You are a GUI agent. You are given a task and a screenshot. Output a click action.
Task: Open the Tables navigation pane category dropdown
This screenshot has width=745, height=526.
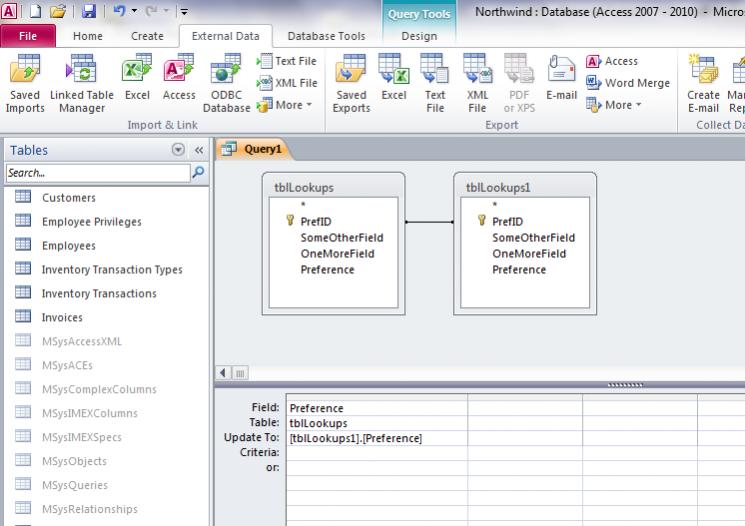178,150
